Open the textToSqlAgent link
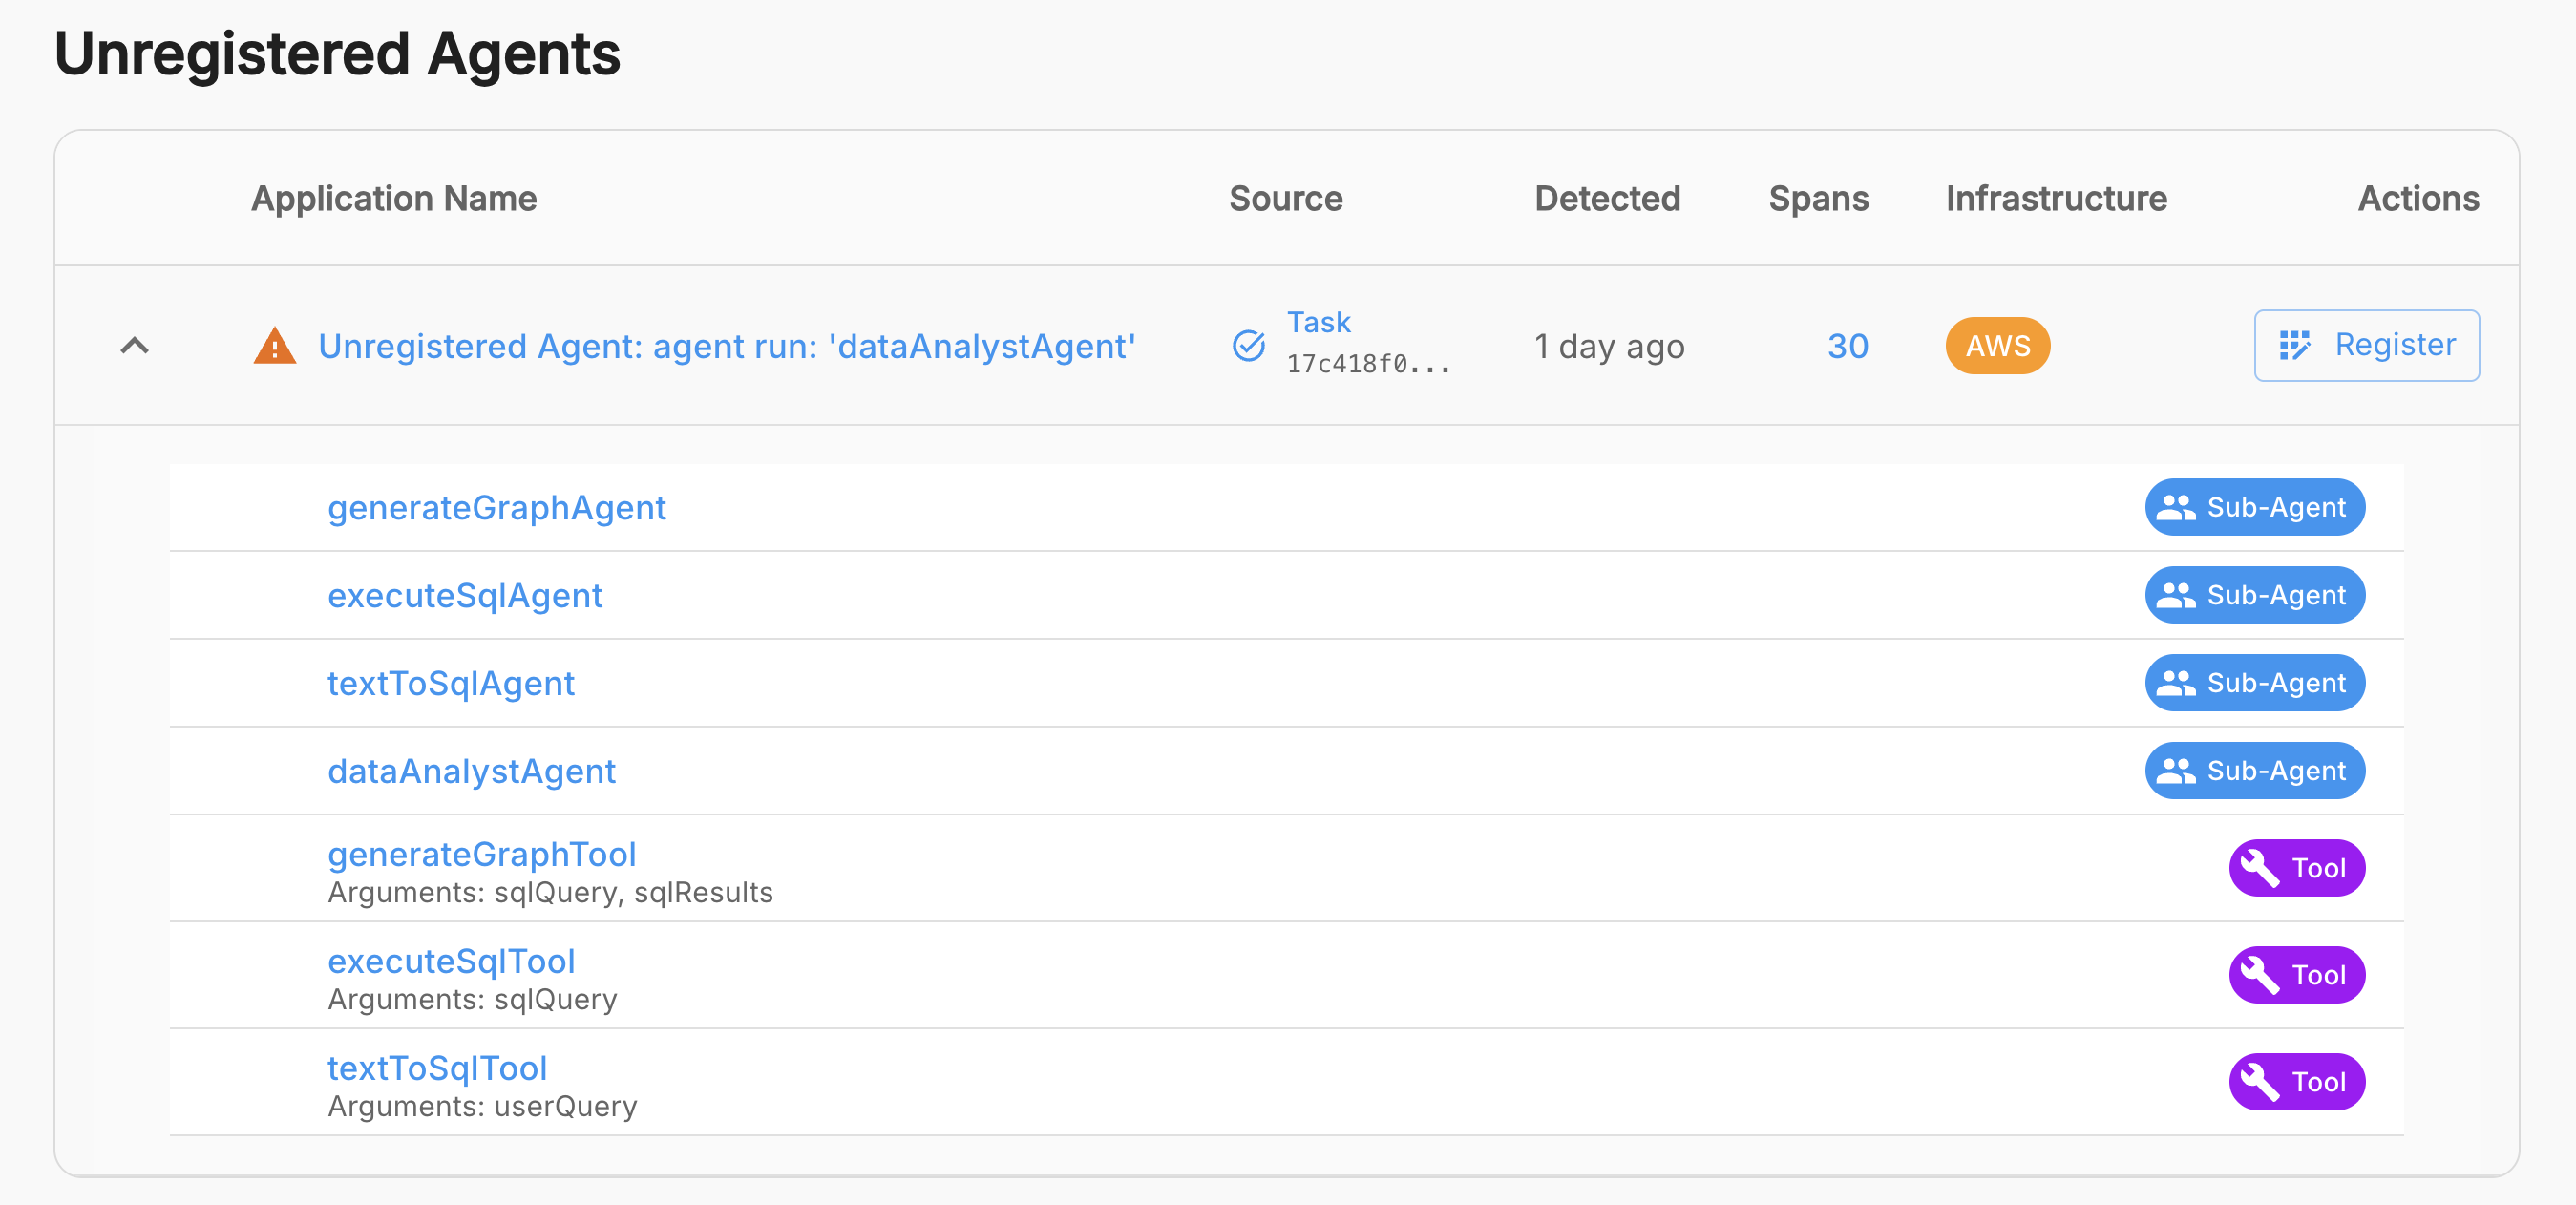Image resolution: width=2576 pixels, height=1205 pixels. (451, 683)
